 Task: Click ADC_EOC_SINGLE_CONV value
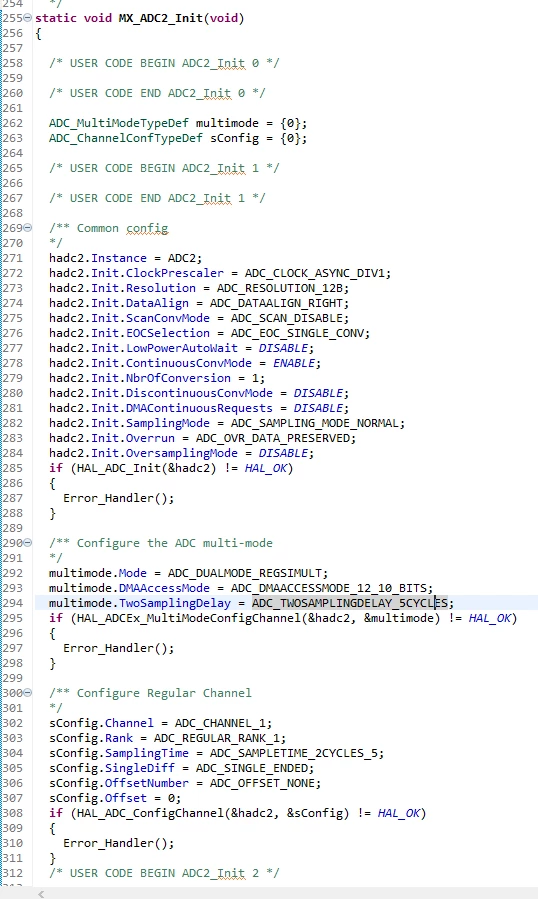[x=297, y=333]
